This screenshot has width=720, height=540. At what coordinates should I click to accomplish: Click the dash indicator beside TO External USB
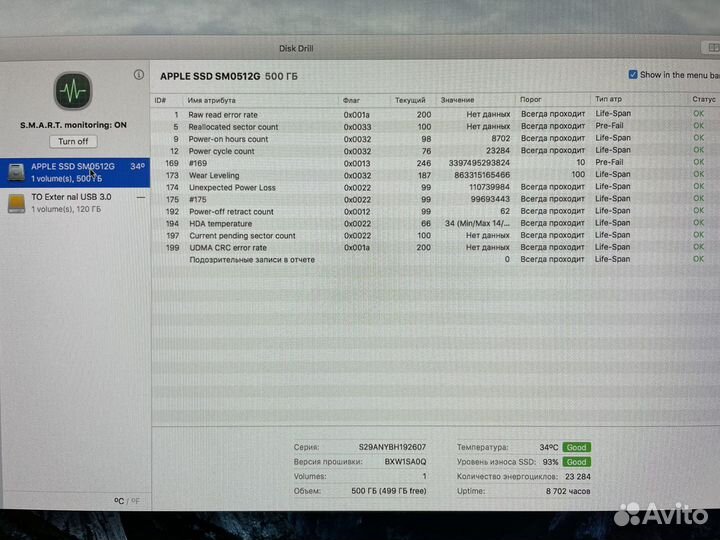[x=141, y=197]
